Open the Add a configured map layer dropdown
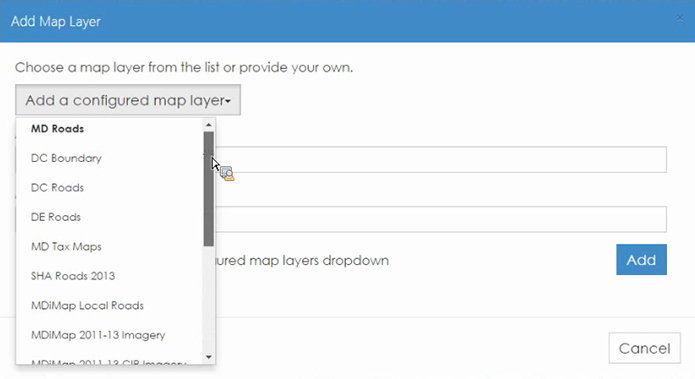 pyautogui.click(x=128, y=100)
